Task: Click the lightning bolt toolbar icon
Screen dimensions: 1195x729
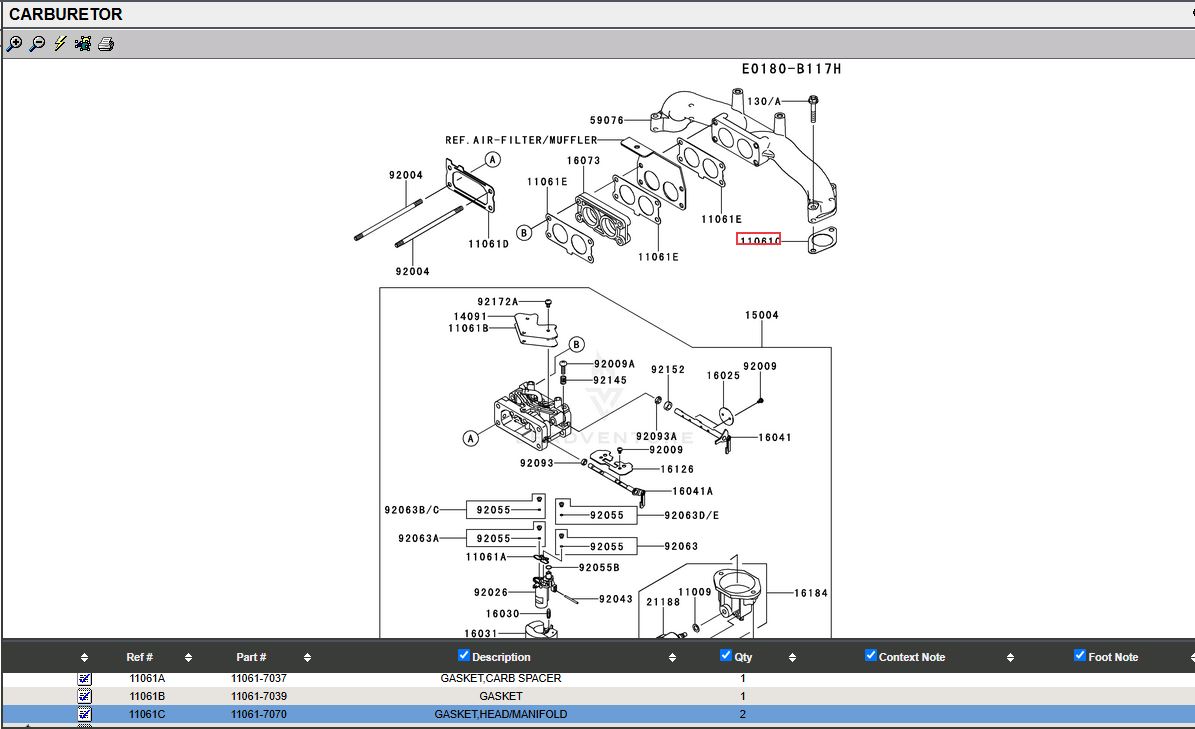Action: pos(60,44)
